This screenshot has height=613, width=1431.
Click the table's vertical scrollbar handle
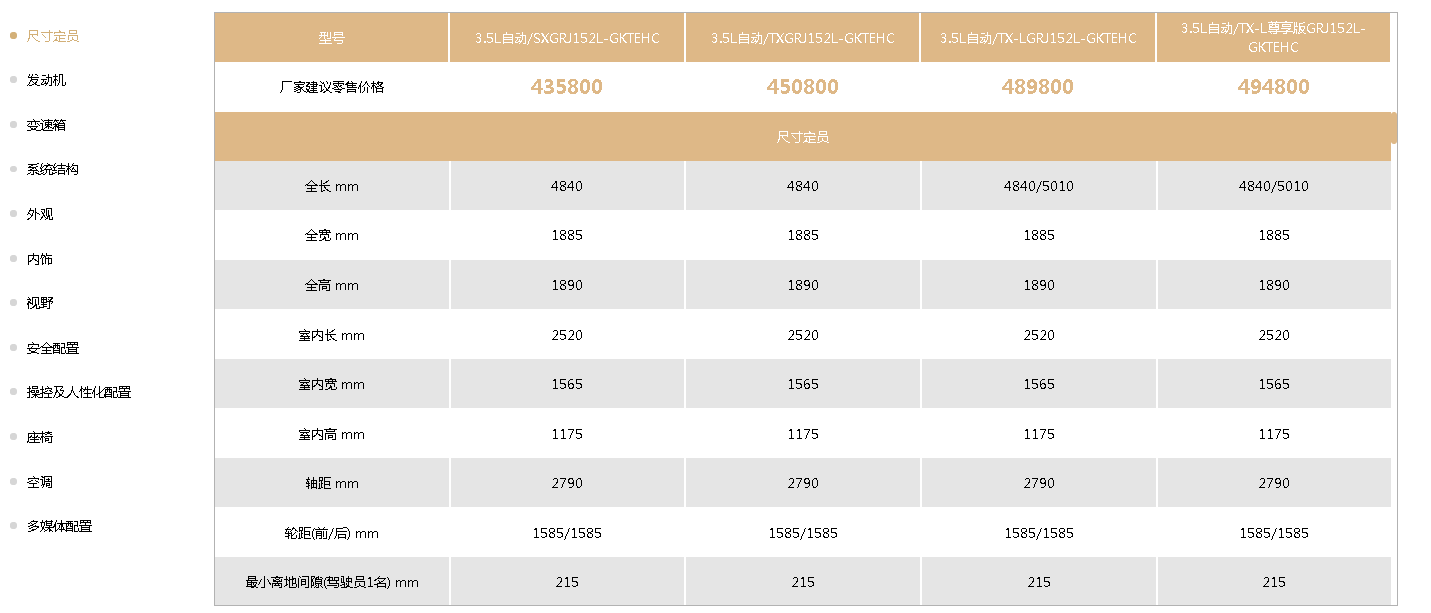1394,128
